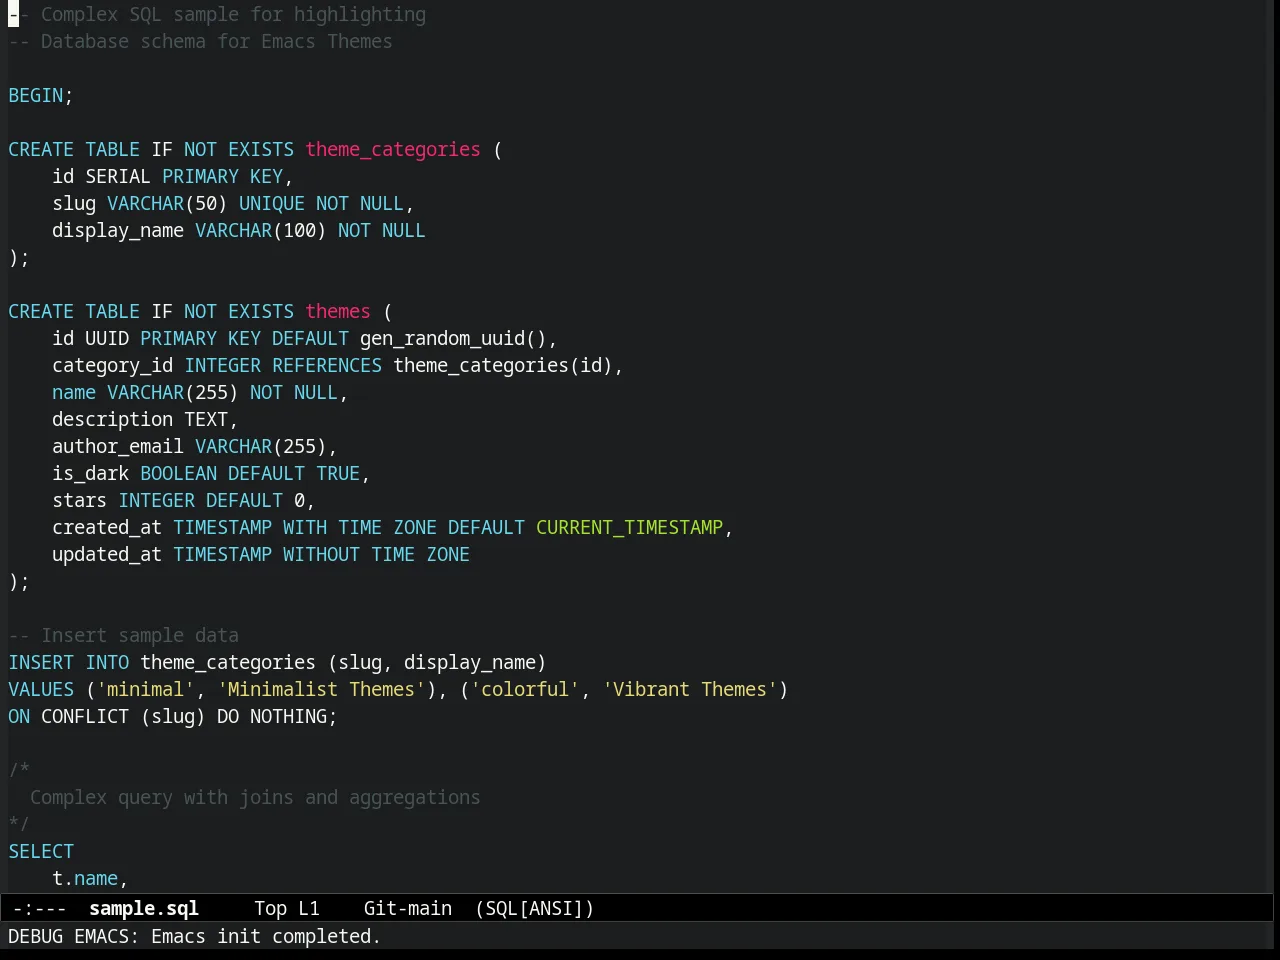Click the '-- Insert sample data' comment

123,635
